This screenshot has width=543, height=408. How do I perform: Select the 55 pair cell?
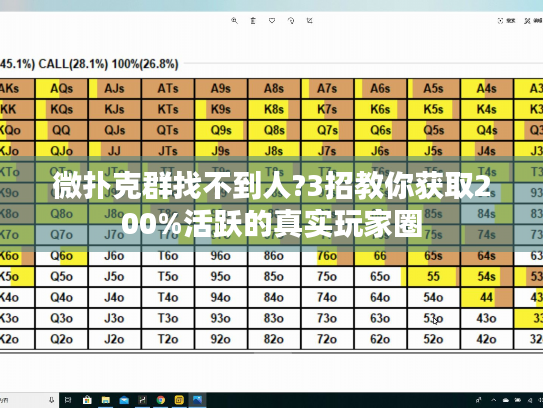tap(434, 277)
